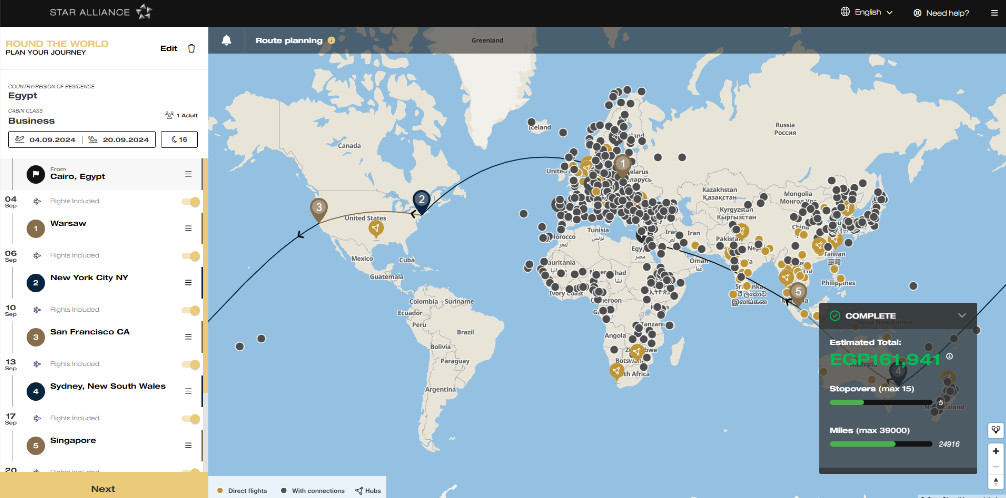Click the 16 nights box
This screenshot has height=498, width=1006.
coord(179,139)
